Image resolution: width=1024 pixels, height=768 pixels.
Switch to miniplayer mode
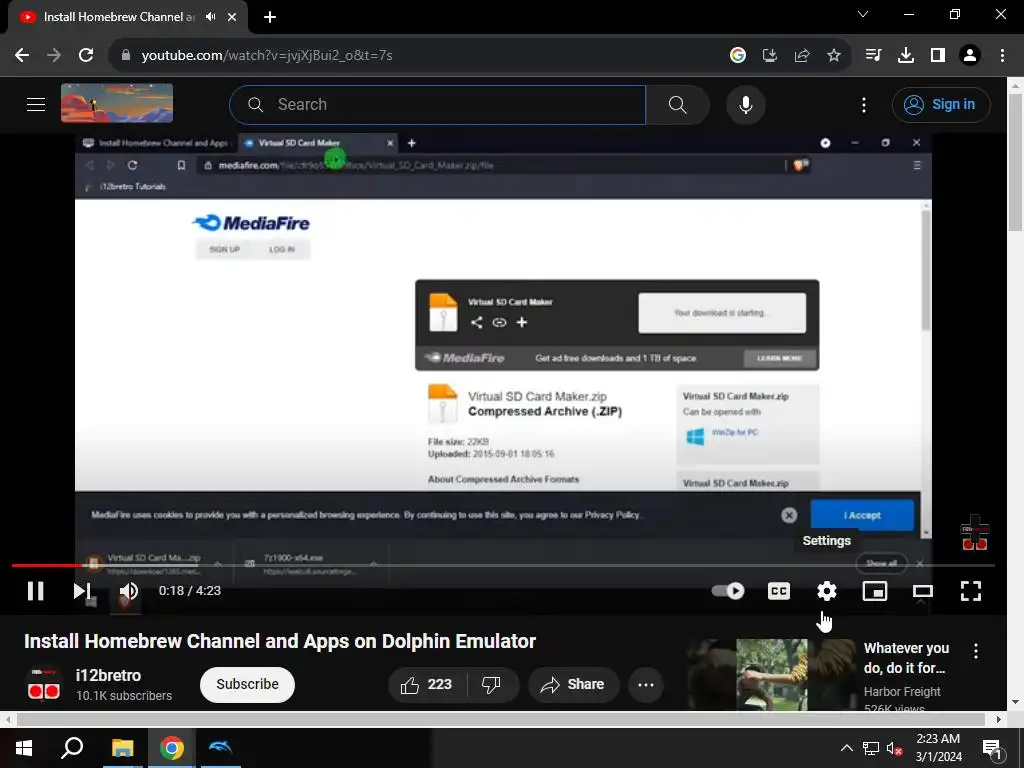[x=874, y=591]
